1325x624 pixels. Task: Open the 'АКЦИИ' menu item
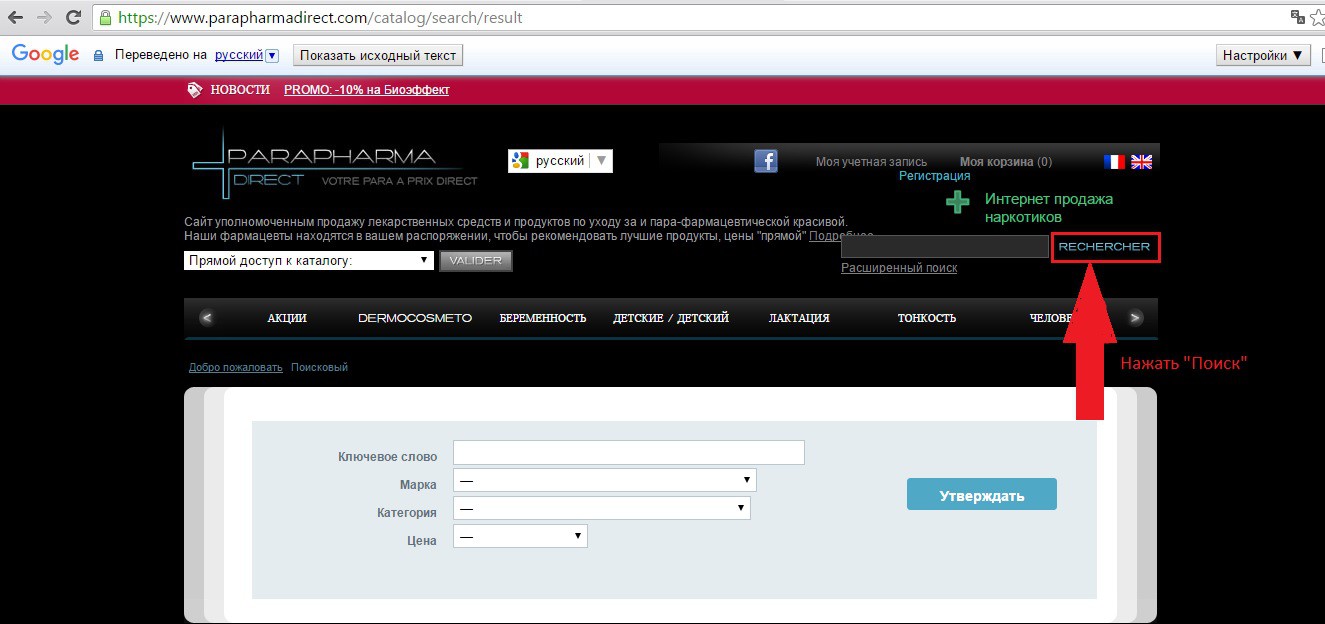[x=287, y=318]
